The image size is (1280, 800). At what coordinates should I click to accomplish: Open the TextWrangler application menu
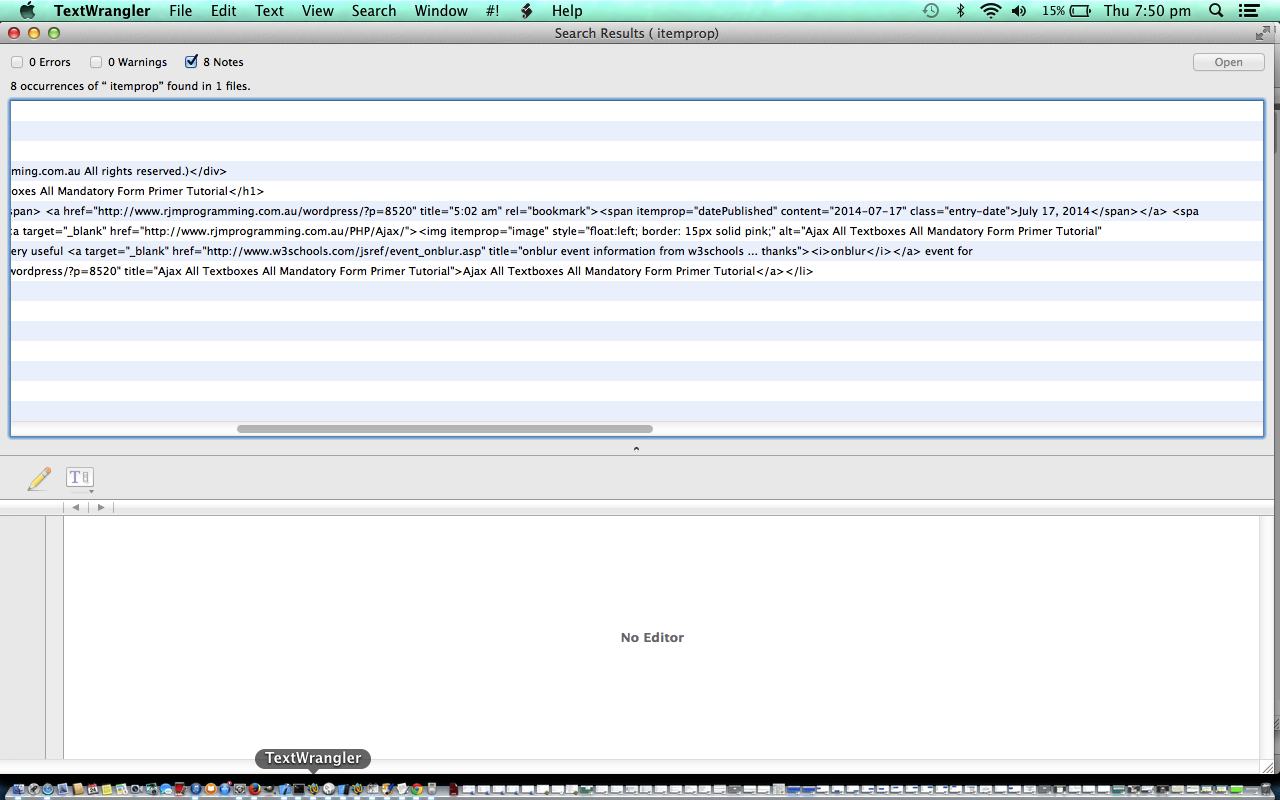(x=102, y=11)
